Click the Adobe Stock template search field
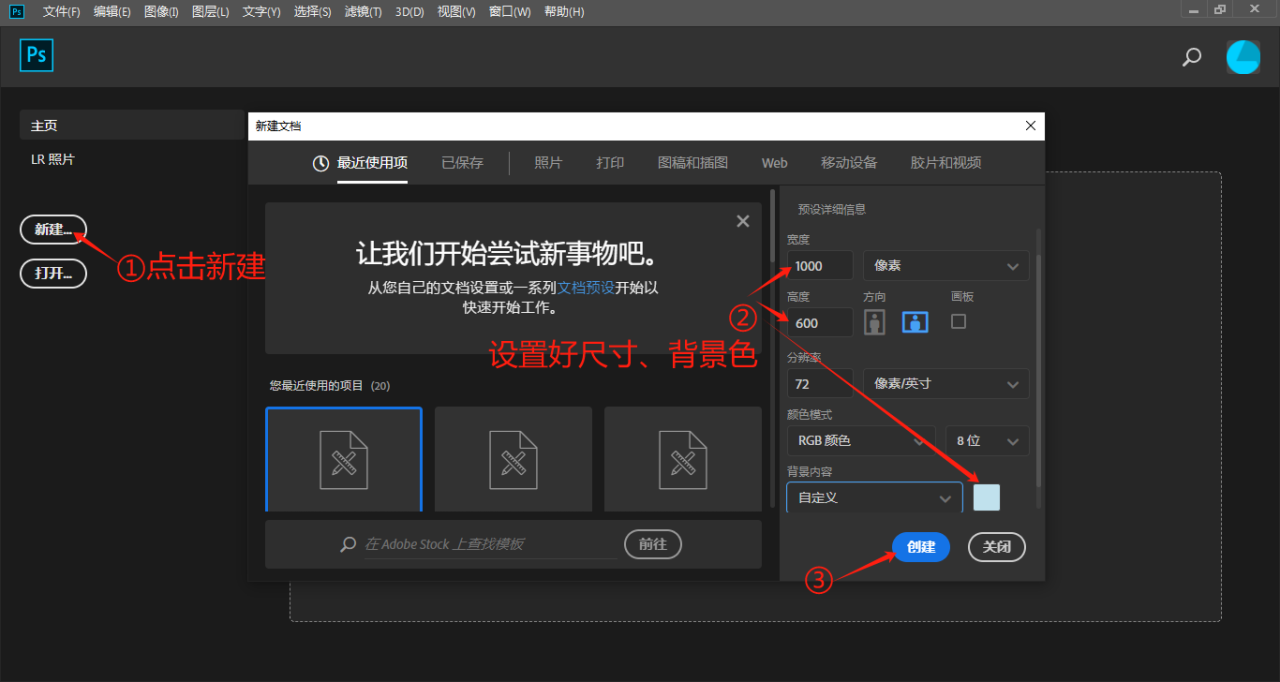Viewport: 1280px width, 682px height. 490,545
